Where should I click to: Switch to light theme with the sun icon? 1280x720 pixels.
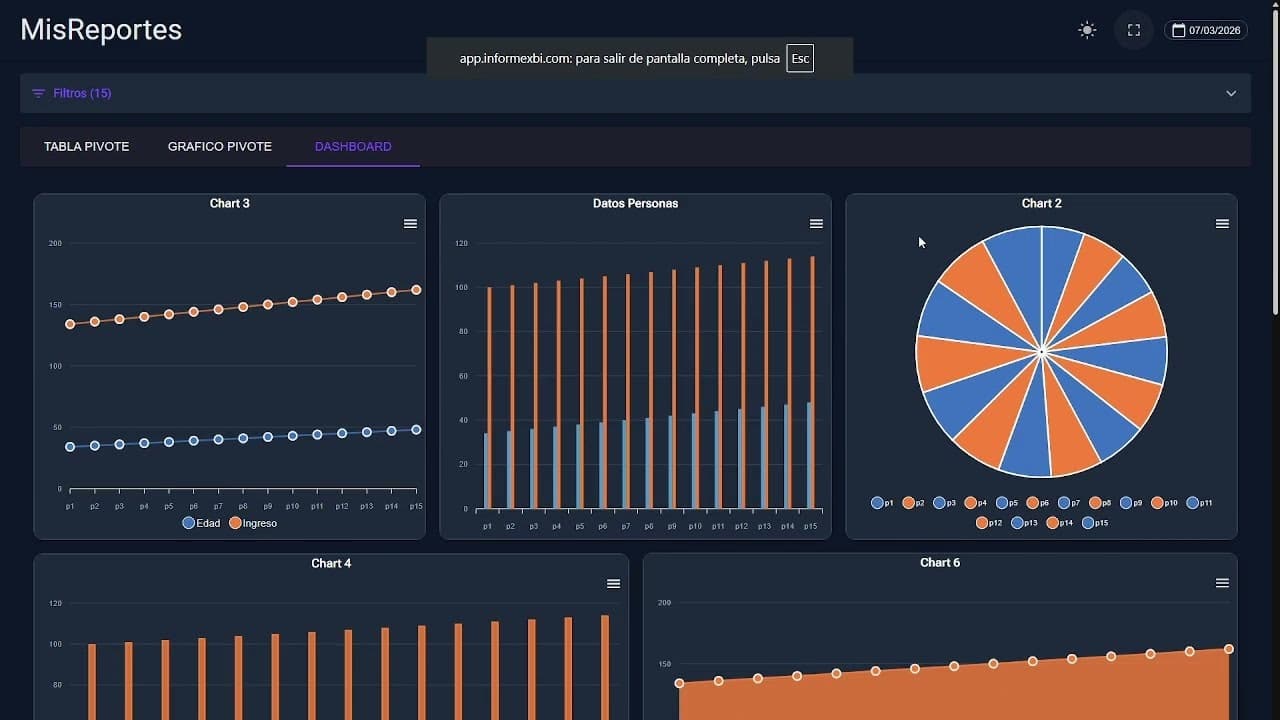point(1087,30)
